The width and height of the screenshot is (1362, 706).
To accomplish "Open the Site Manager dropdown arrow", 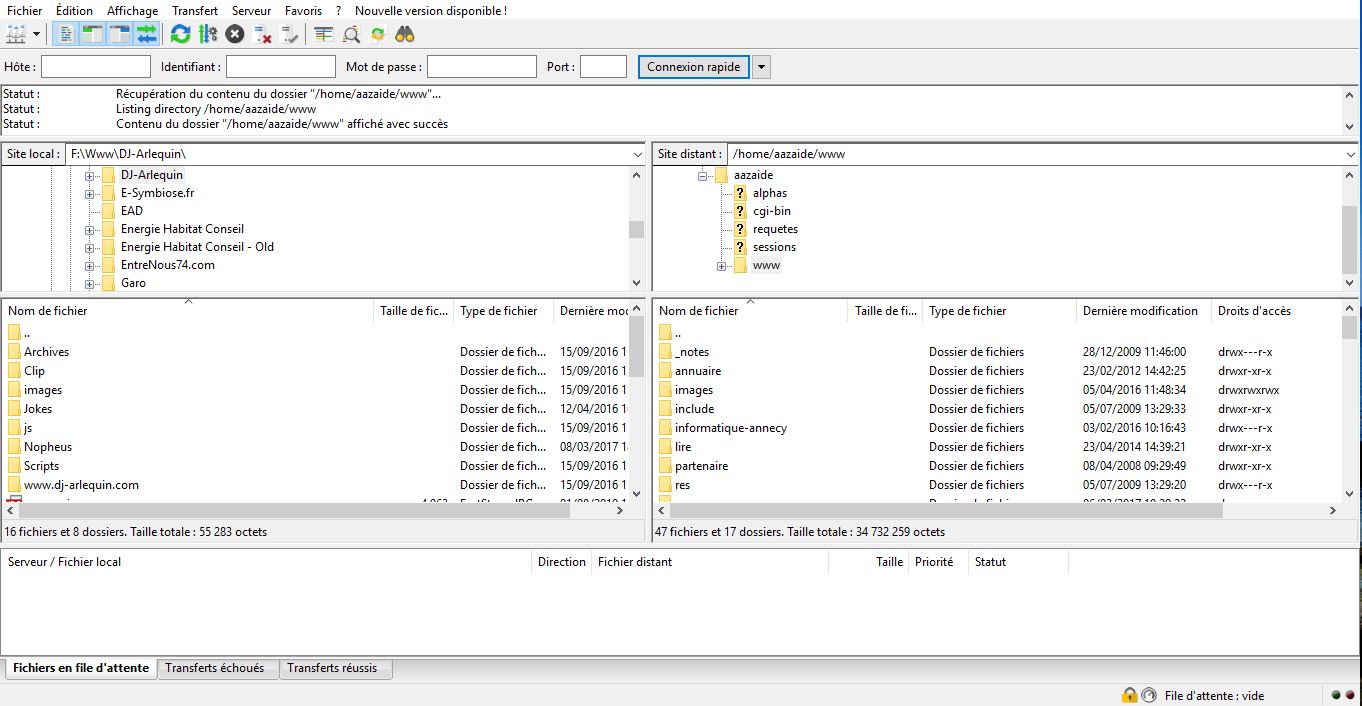I will [x=37, y=34].
